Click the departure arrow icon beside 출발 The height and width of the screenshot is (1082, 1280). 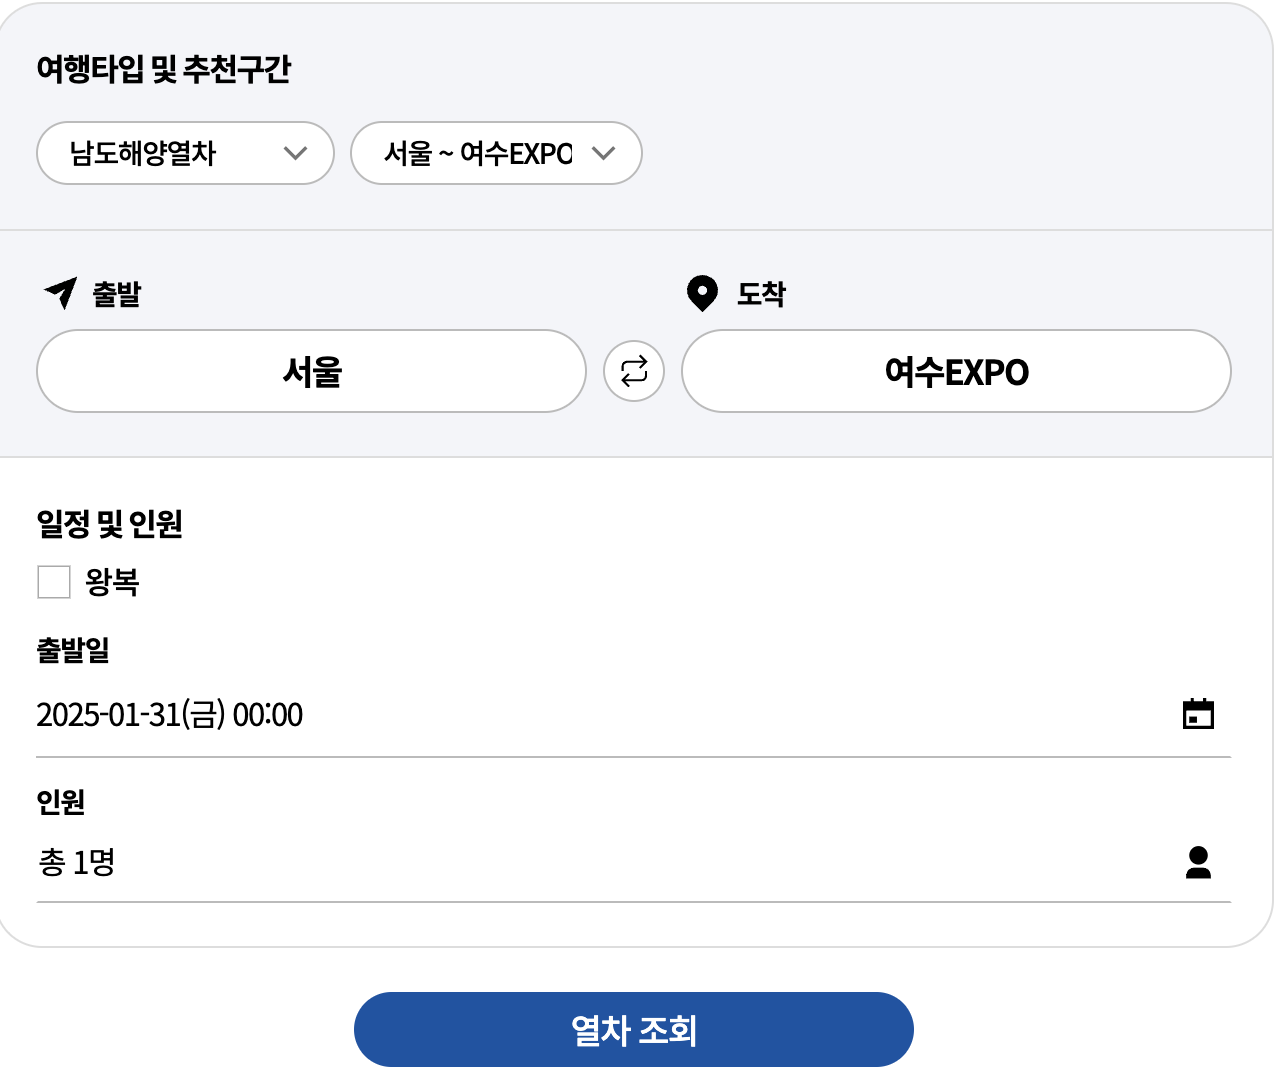(x=58, y=293)
